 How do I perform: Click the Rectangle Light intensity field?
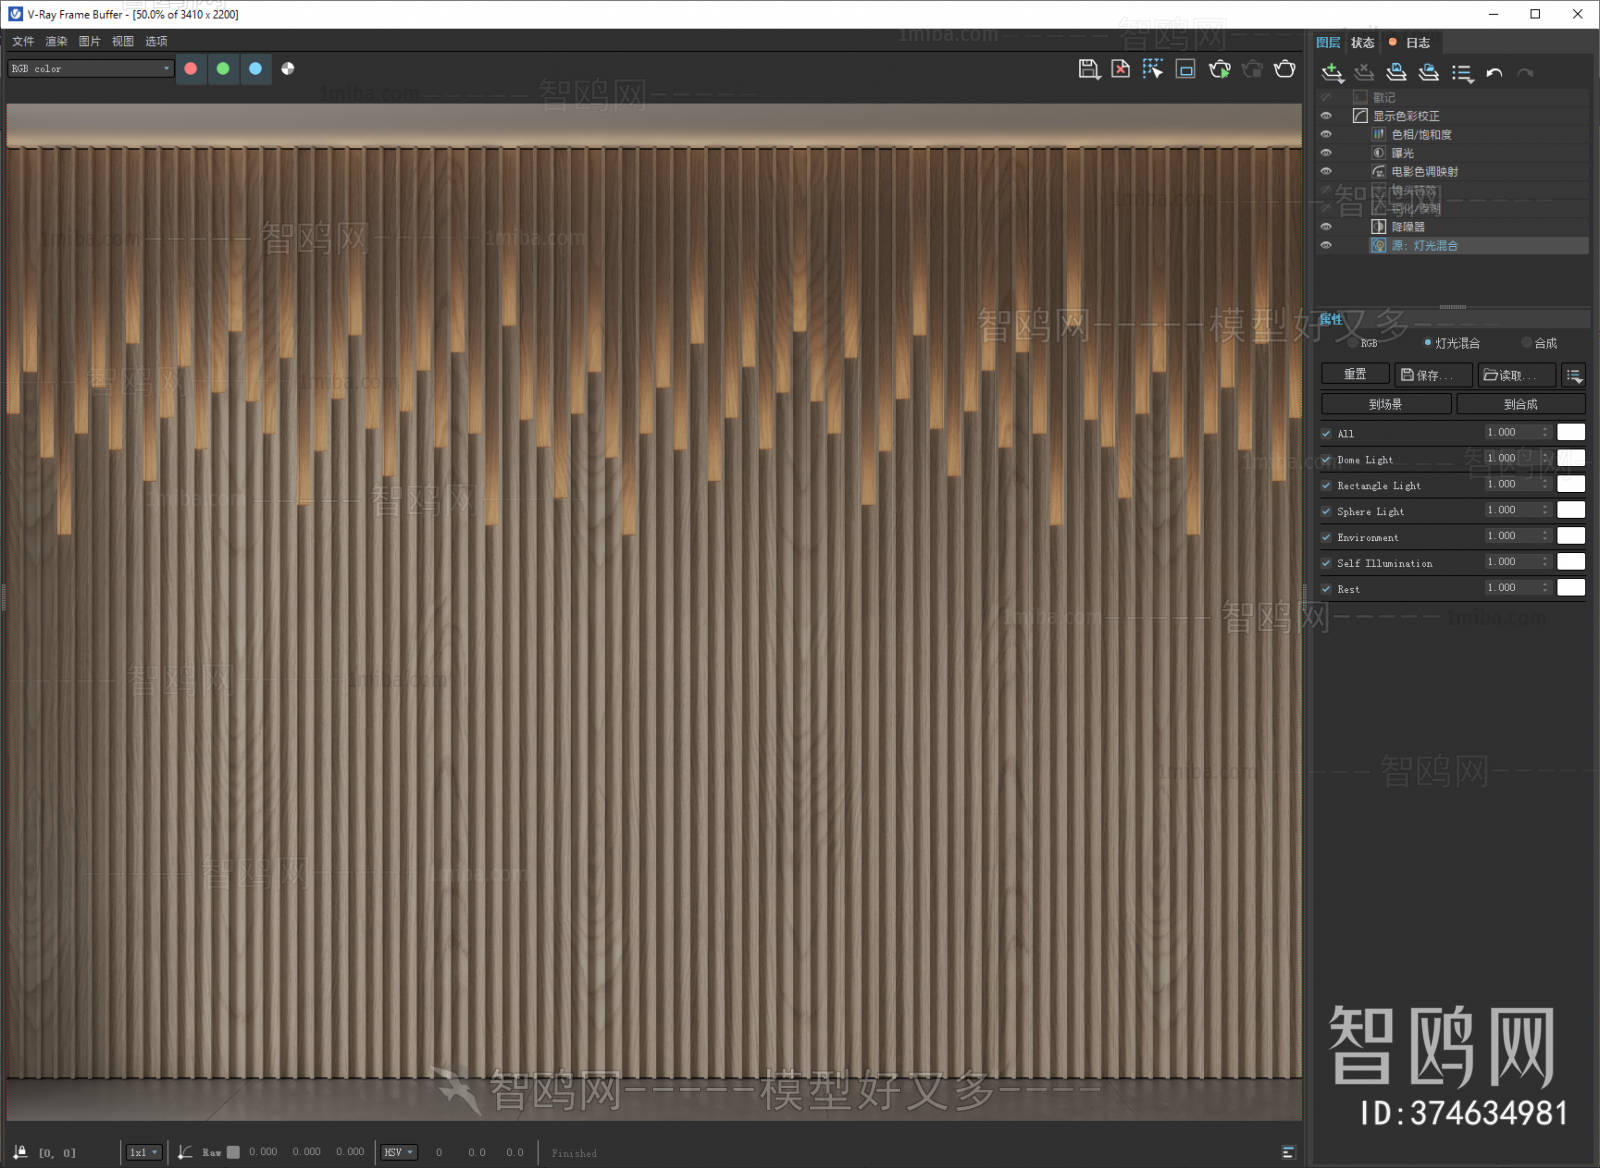click(1512, 485)
